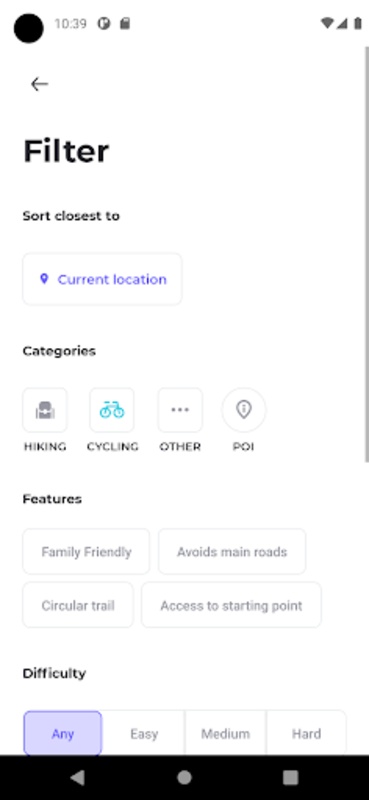Image resolution: width=369 pixels, height=800 pixels.
Task: Set difficulty to Hard
Action: (306, 733)
